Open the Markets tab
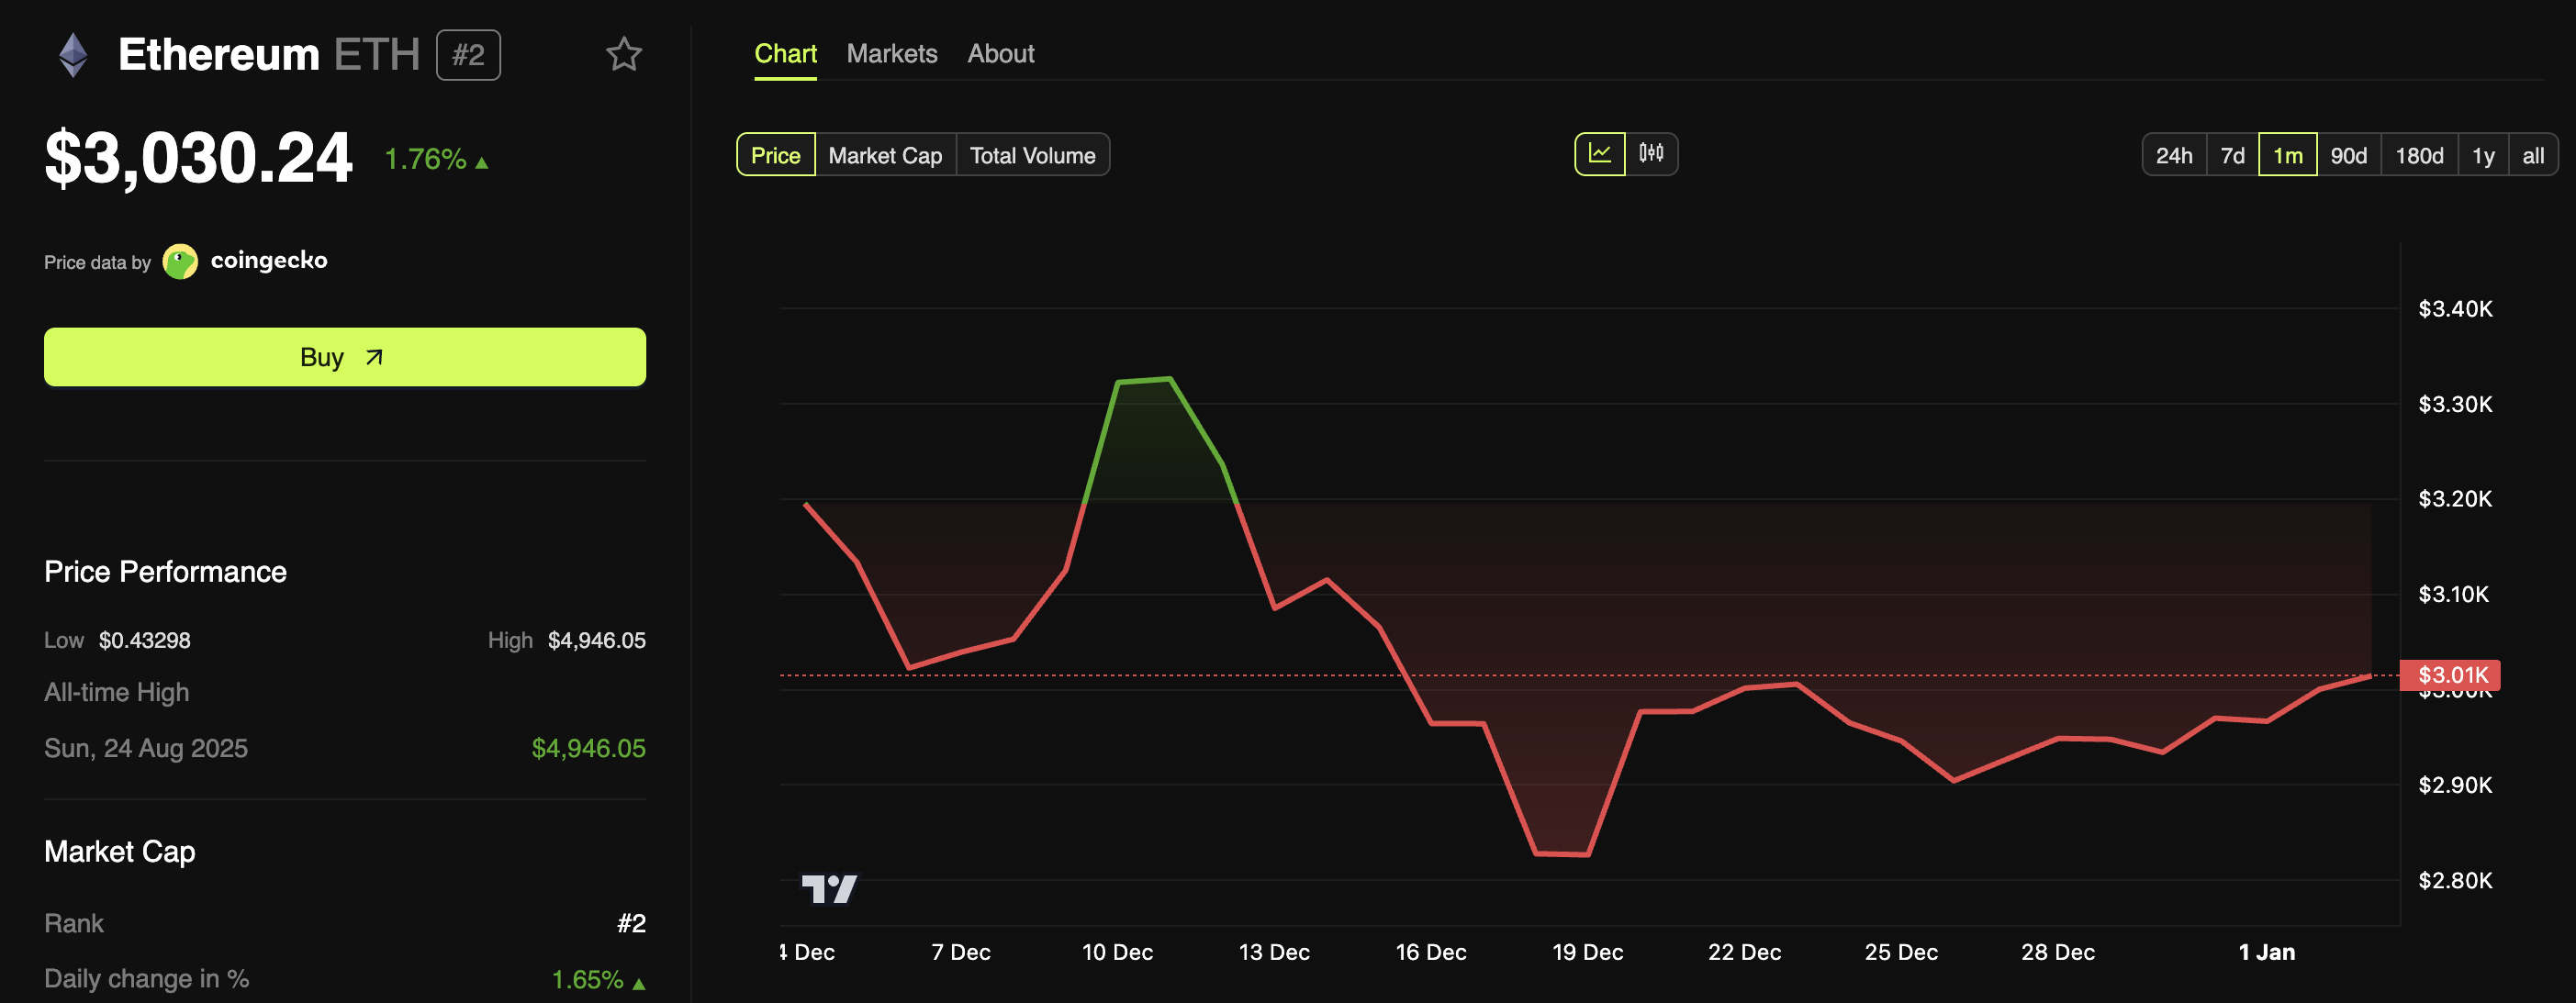Viewport: 2576px width, 1003px height. 891,54
